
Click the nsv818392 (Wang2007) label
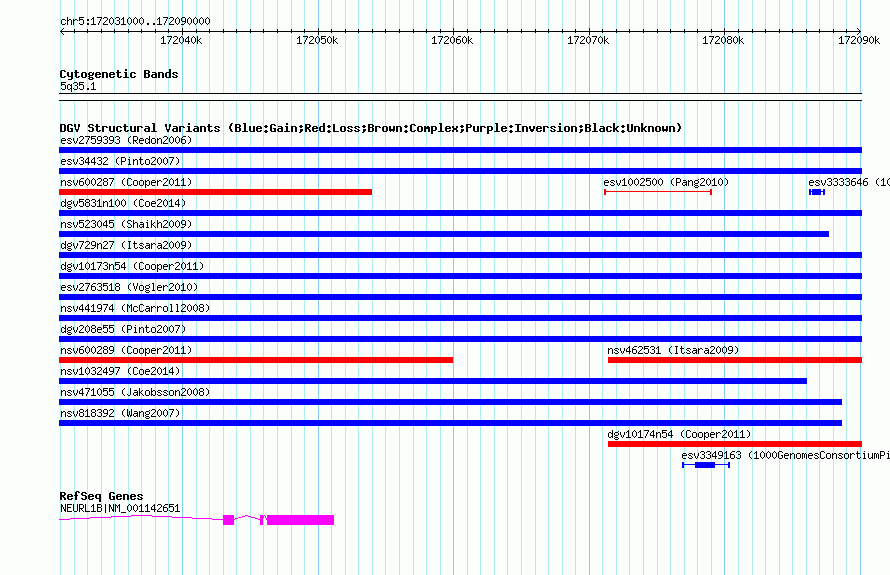(x=120, y=413)
